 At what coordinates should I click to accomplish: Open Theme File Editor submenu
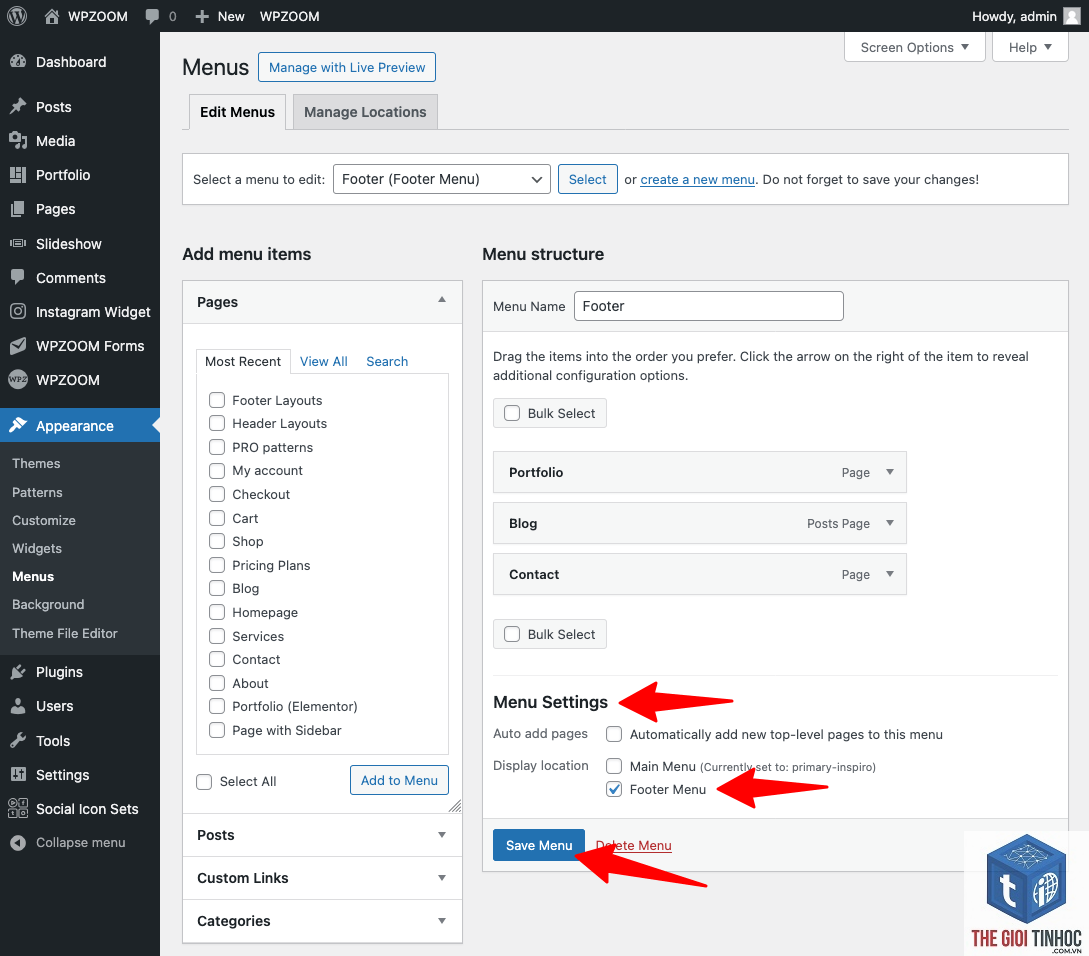click(65, 633)
